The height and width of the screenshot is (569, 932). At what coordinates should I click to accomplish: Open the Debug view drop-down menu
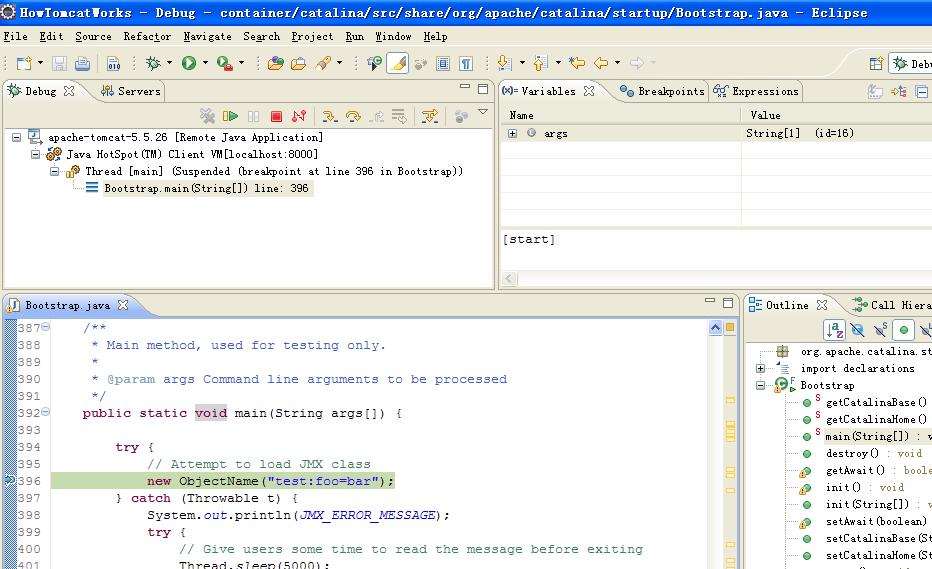(483, 112)
